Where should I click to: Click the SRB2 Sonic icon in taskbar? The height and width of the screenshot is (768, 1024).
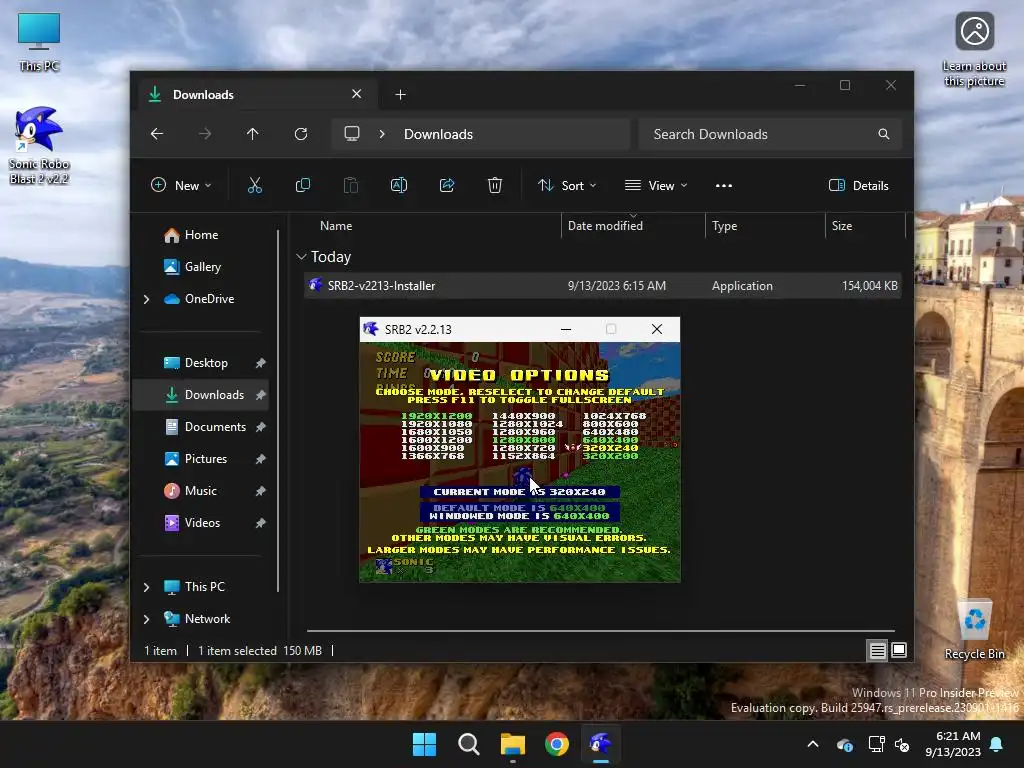(x=601, y=744)
